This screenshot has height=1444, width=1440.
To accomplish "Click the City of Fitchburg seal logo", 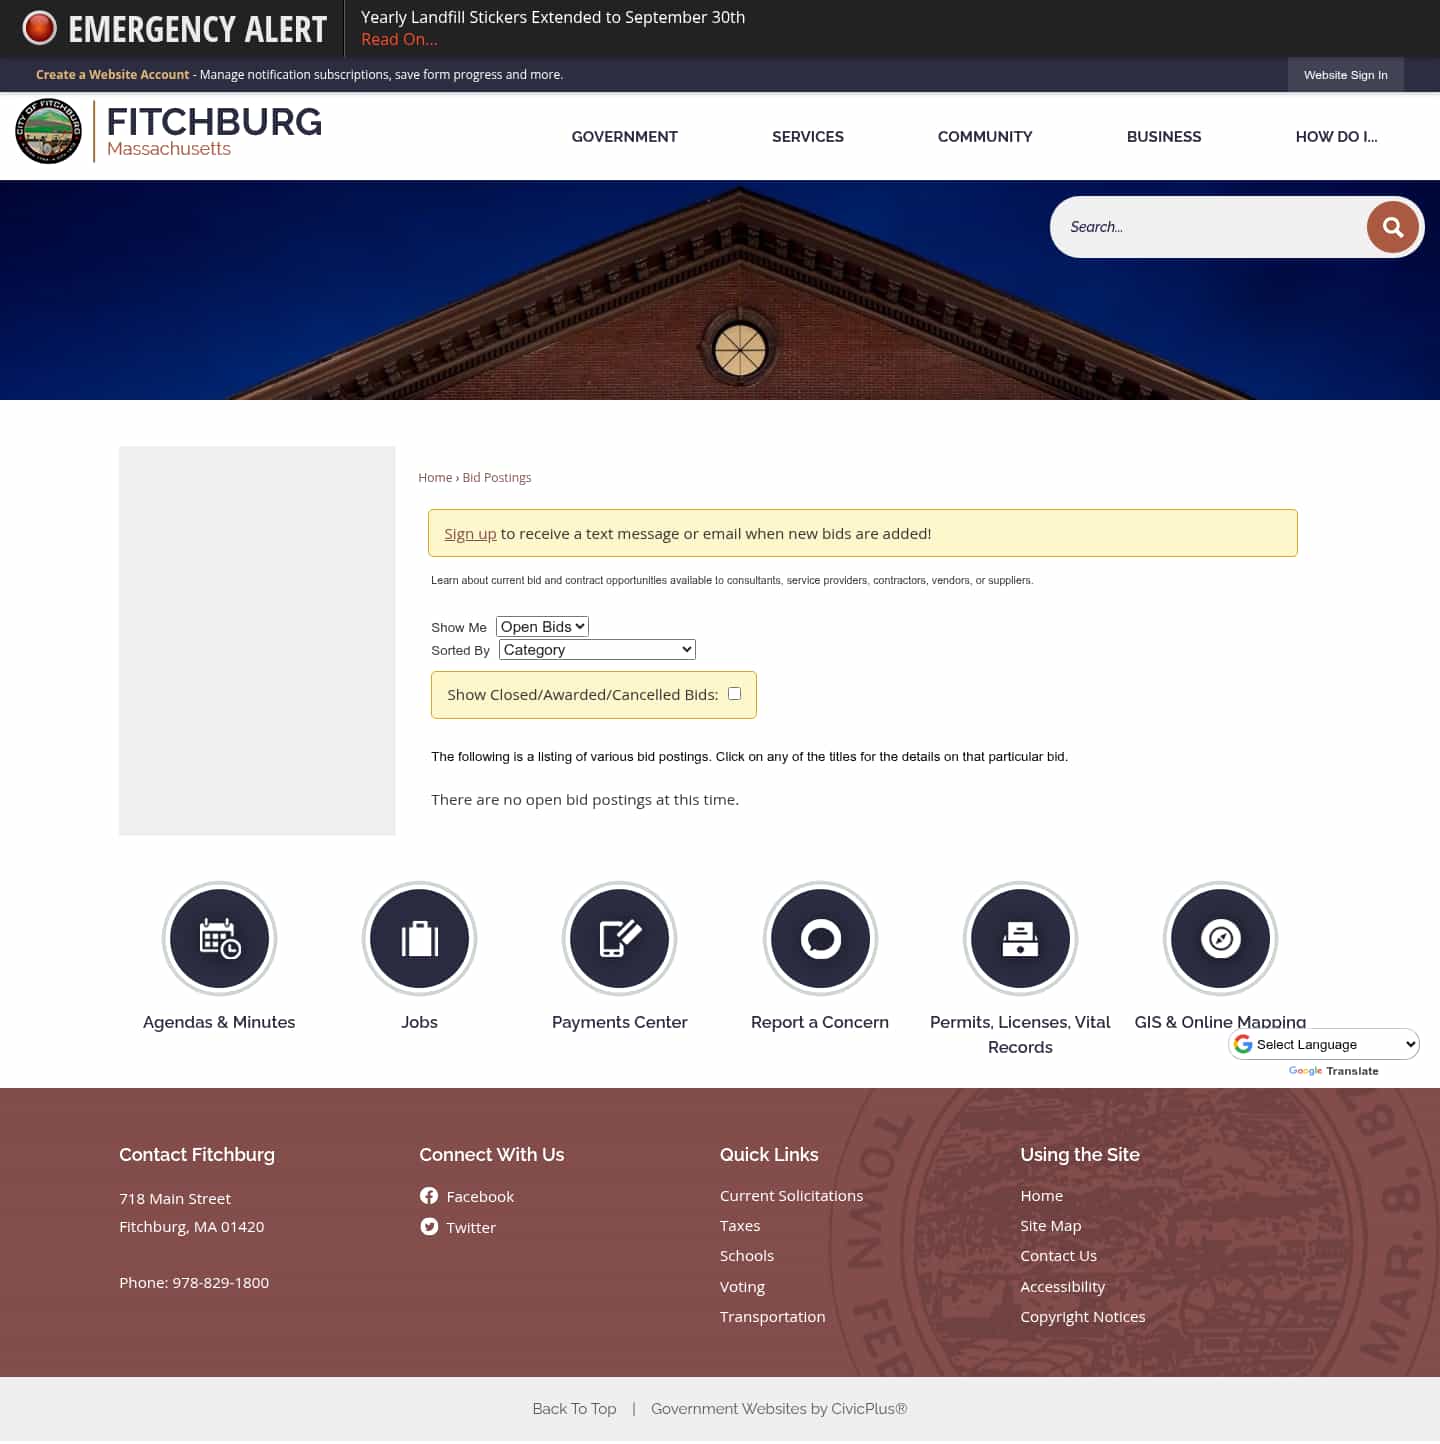I will tap(48, 131).
